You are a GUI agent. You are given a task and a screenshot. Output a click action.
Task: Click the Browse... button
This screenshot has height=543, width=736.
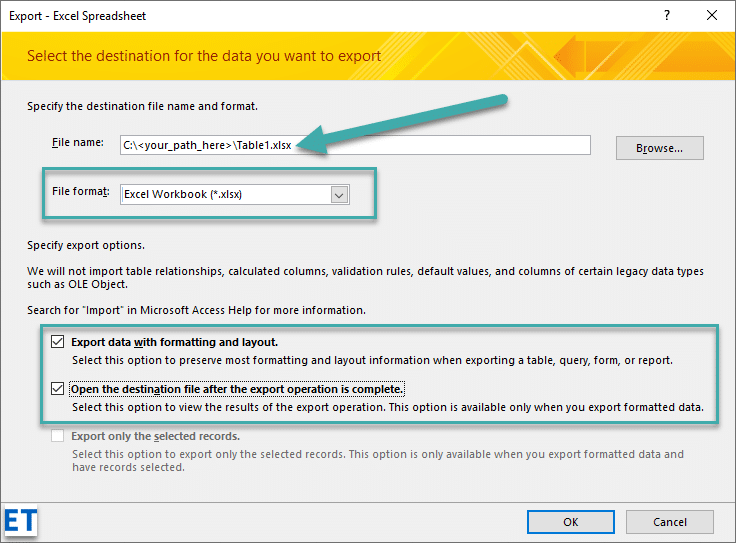[659, 148]
